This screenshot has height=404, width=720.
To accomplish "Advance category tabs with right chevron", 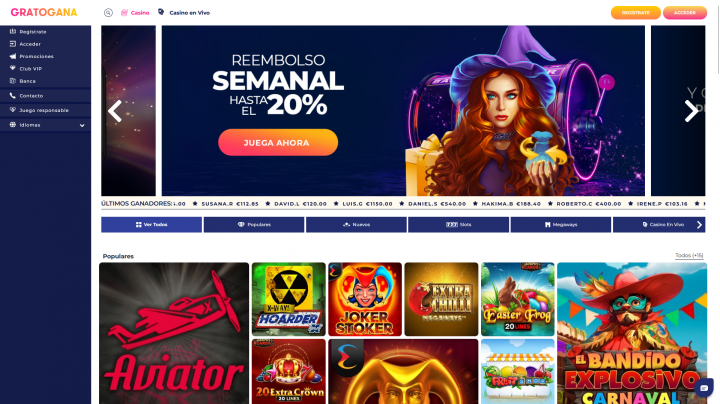I will coord(699,224).
